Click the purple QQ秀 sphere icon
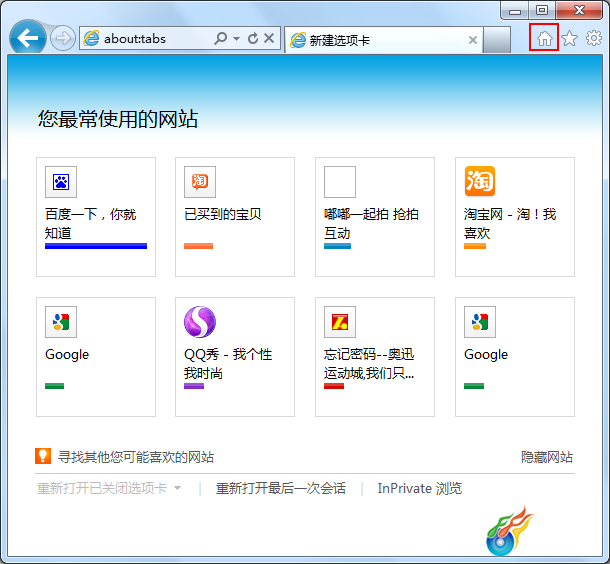 click(x=200, y=322)
